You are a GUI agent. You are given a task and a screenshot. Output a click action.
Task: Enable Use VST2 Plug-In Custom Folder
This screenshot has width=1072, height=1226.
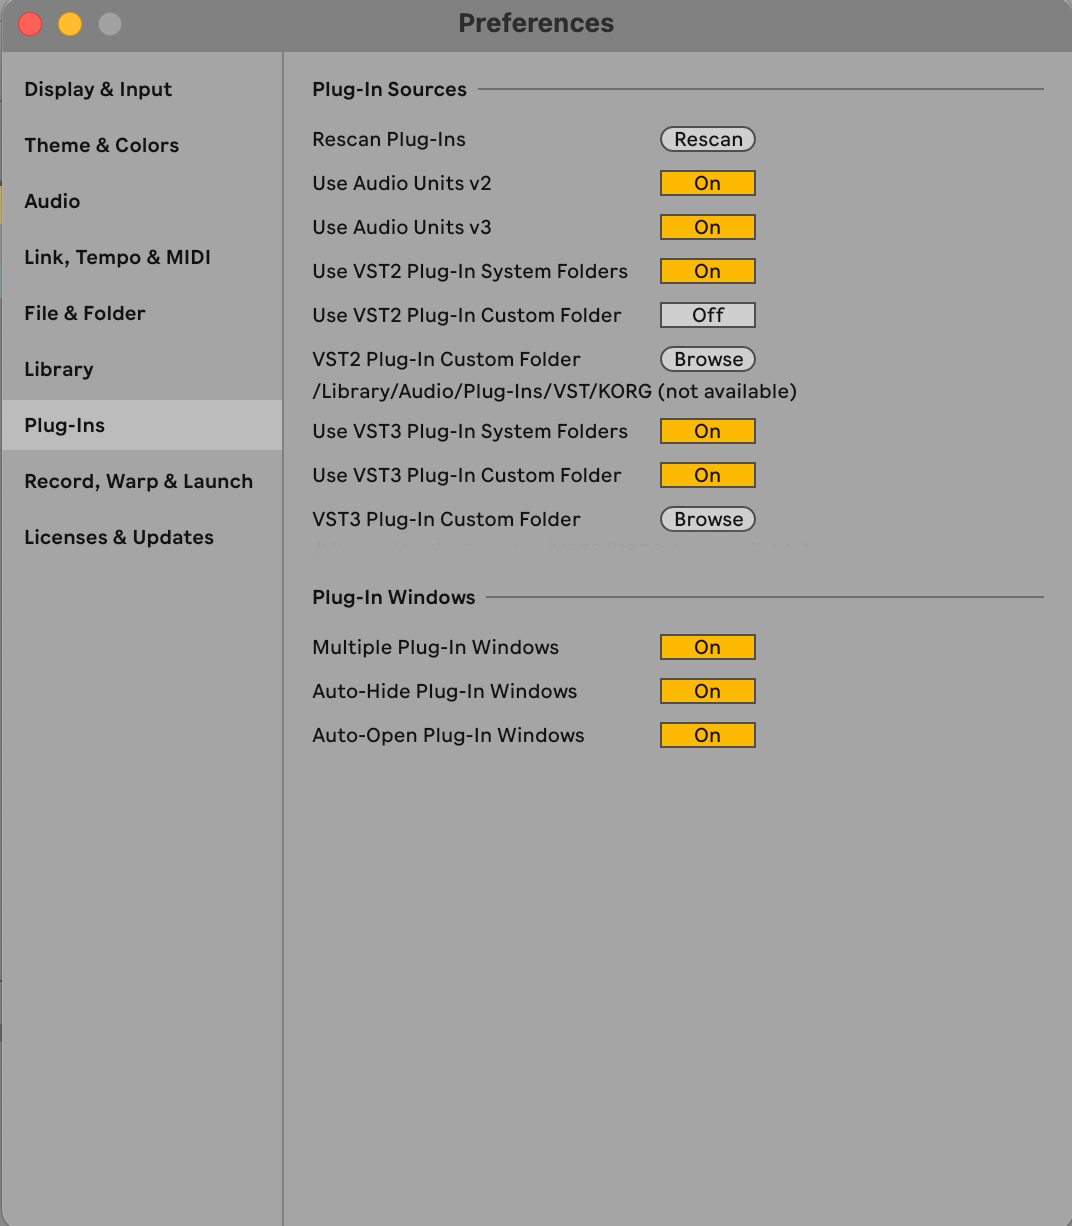[707, 315]
